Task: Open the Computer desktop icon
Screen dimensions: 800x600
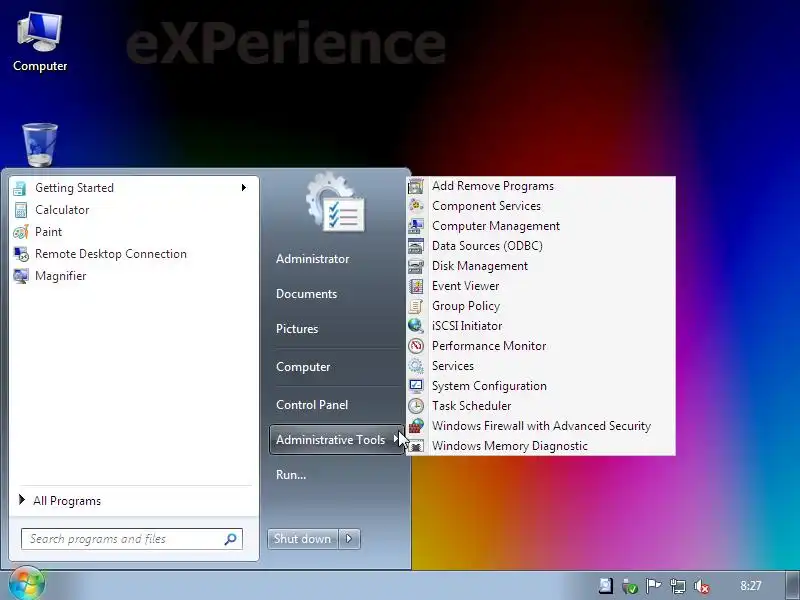Action: tap(40, 41)
